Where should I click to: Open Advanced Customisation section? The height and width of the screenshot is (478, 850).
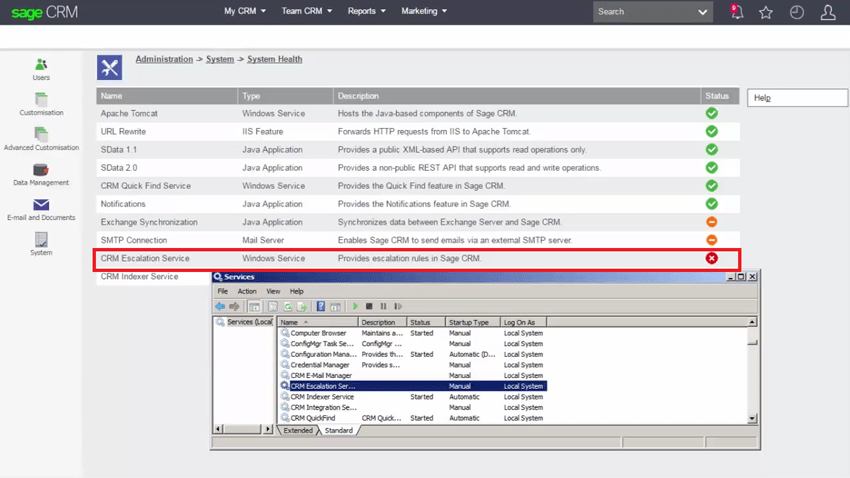coord(41,139)
